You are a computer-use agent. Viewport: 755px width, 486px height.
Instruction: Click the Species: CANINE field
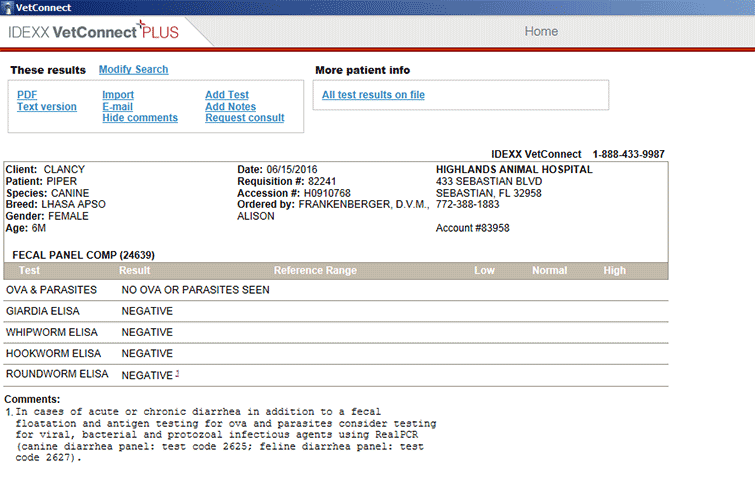47,193
